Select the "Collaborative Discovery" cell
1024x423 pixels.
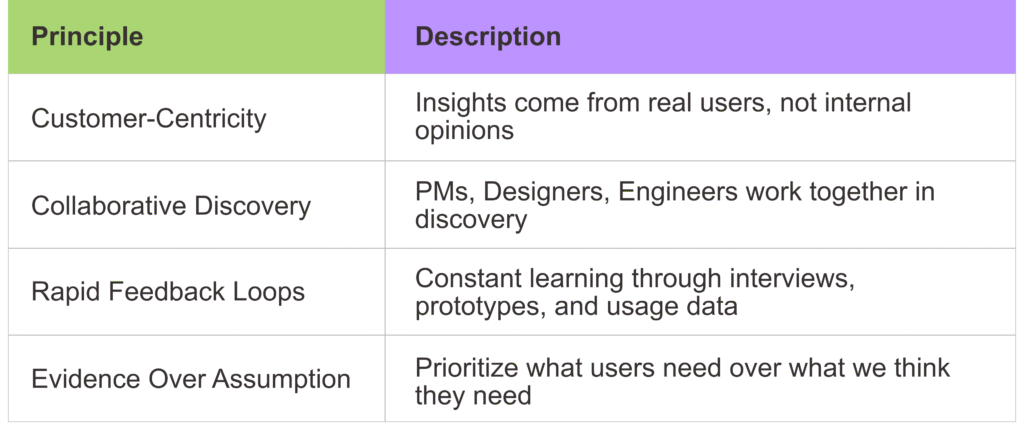pos(171,206)
